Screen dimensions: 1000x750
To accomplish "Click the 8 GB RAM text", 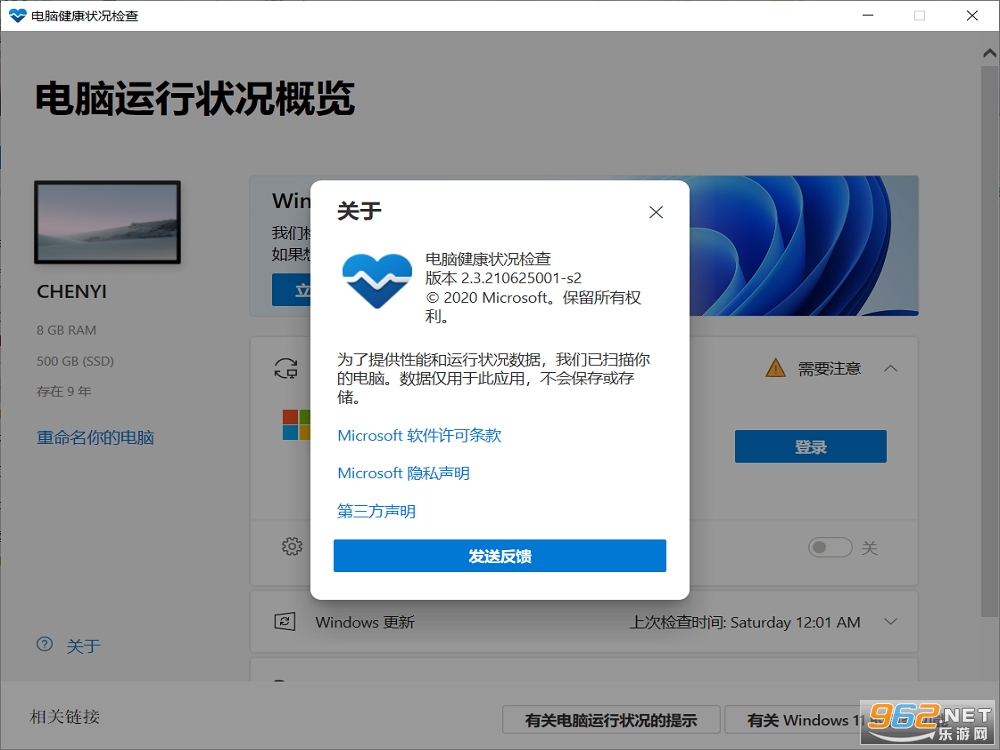I will coord(66,330).
